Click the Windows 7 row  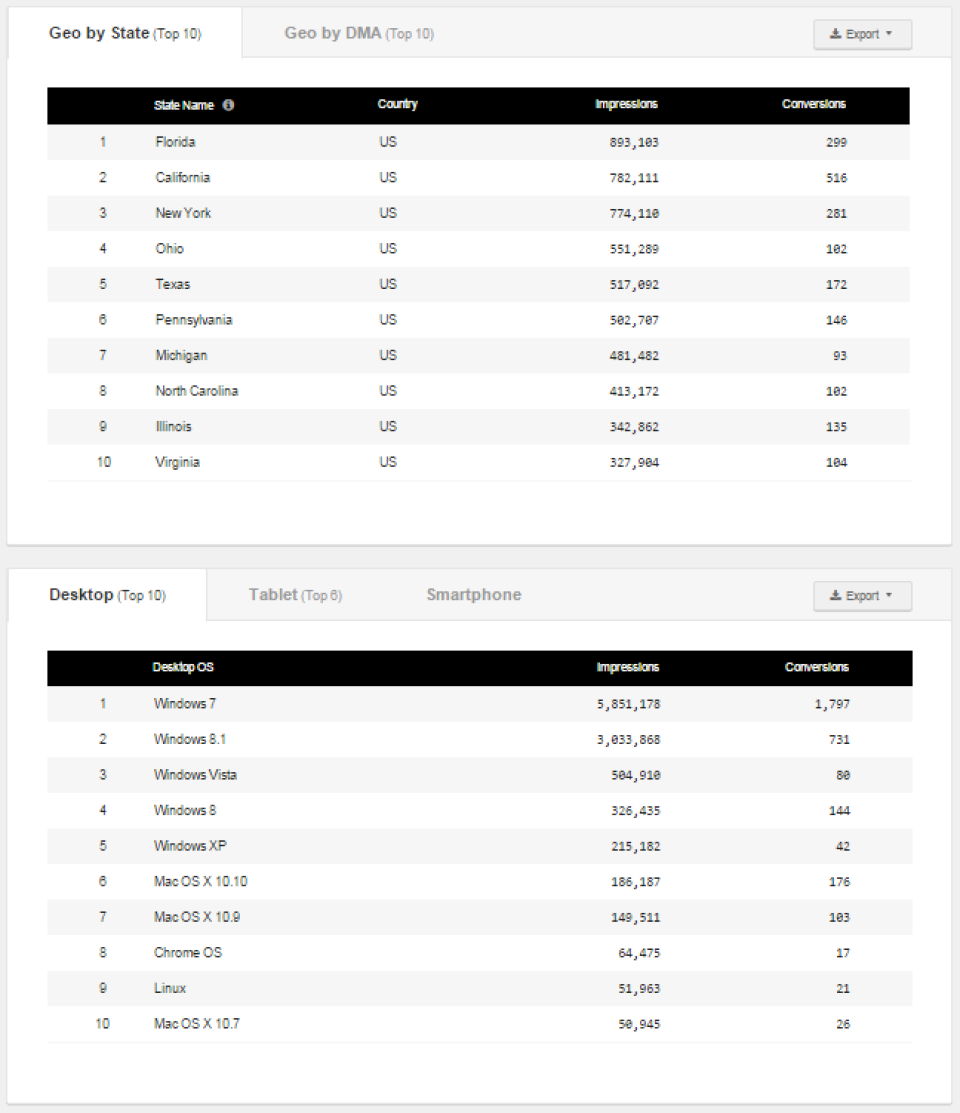click(400, 703)
